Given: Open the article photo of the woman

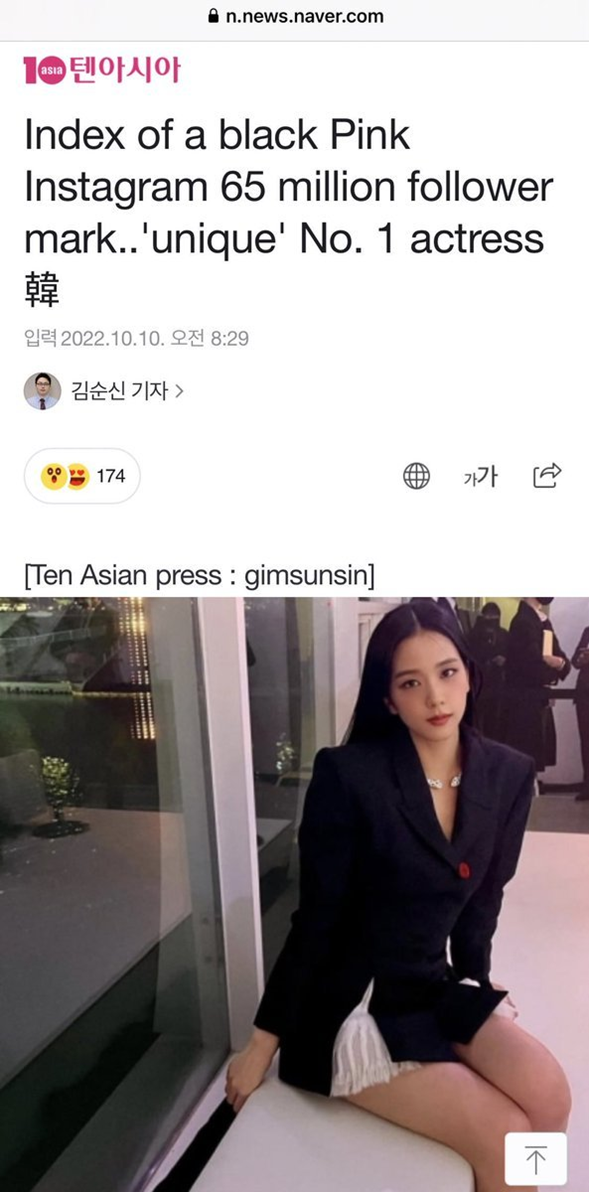Looking at the screenshot, I should click(x=294, y=894).
